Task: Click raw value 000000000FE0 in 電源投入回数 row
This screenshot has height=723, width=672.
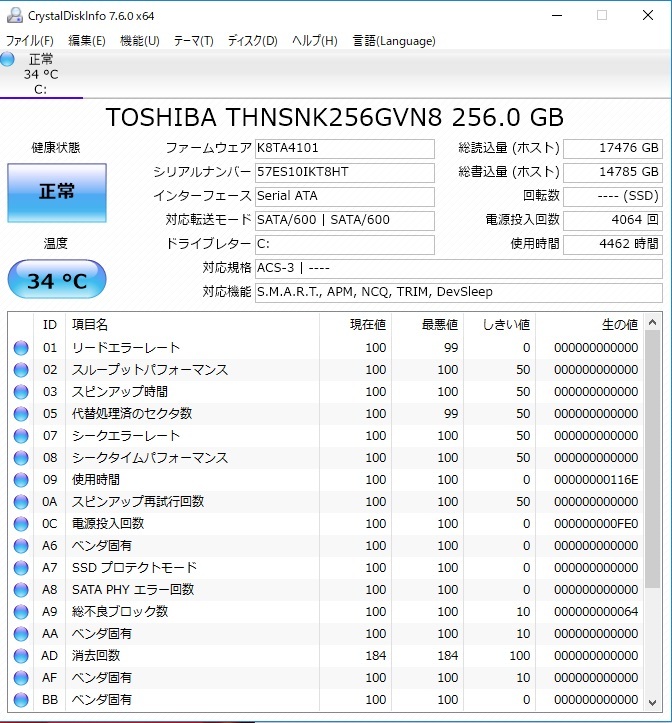Action: point(596,524)
